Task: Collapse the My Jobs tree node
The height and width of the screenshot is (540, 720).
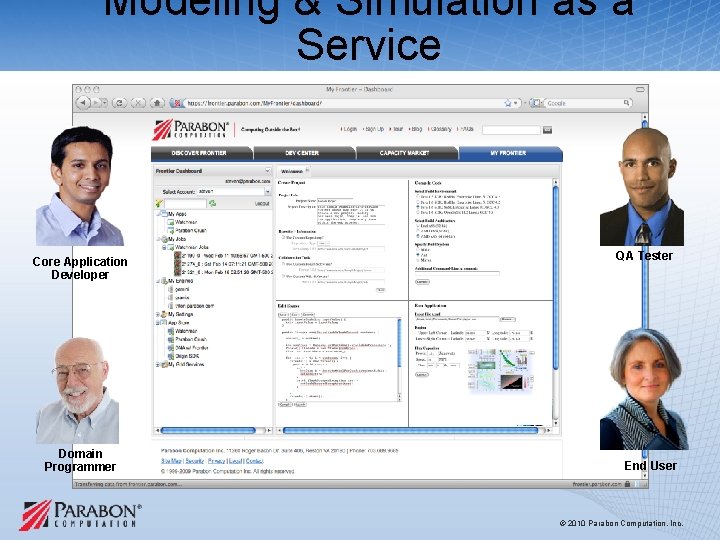Action: 158,239
